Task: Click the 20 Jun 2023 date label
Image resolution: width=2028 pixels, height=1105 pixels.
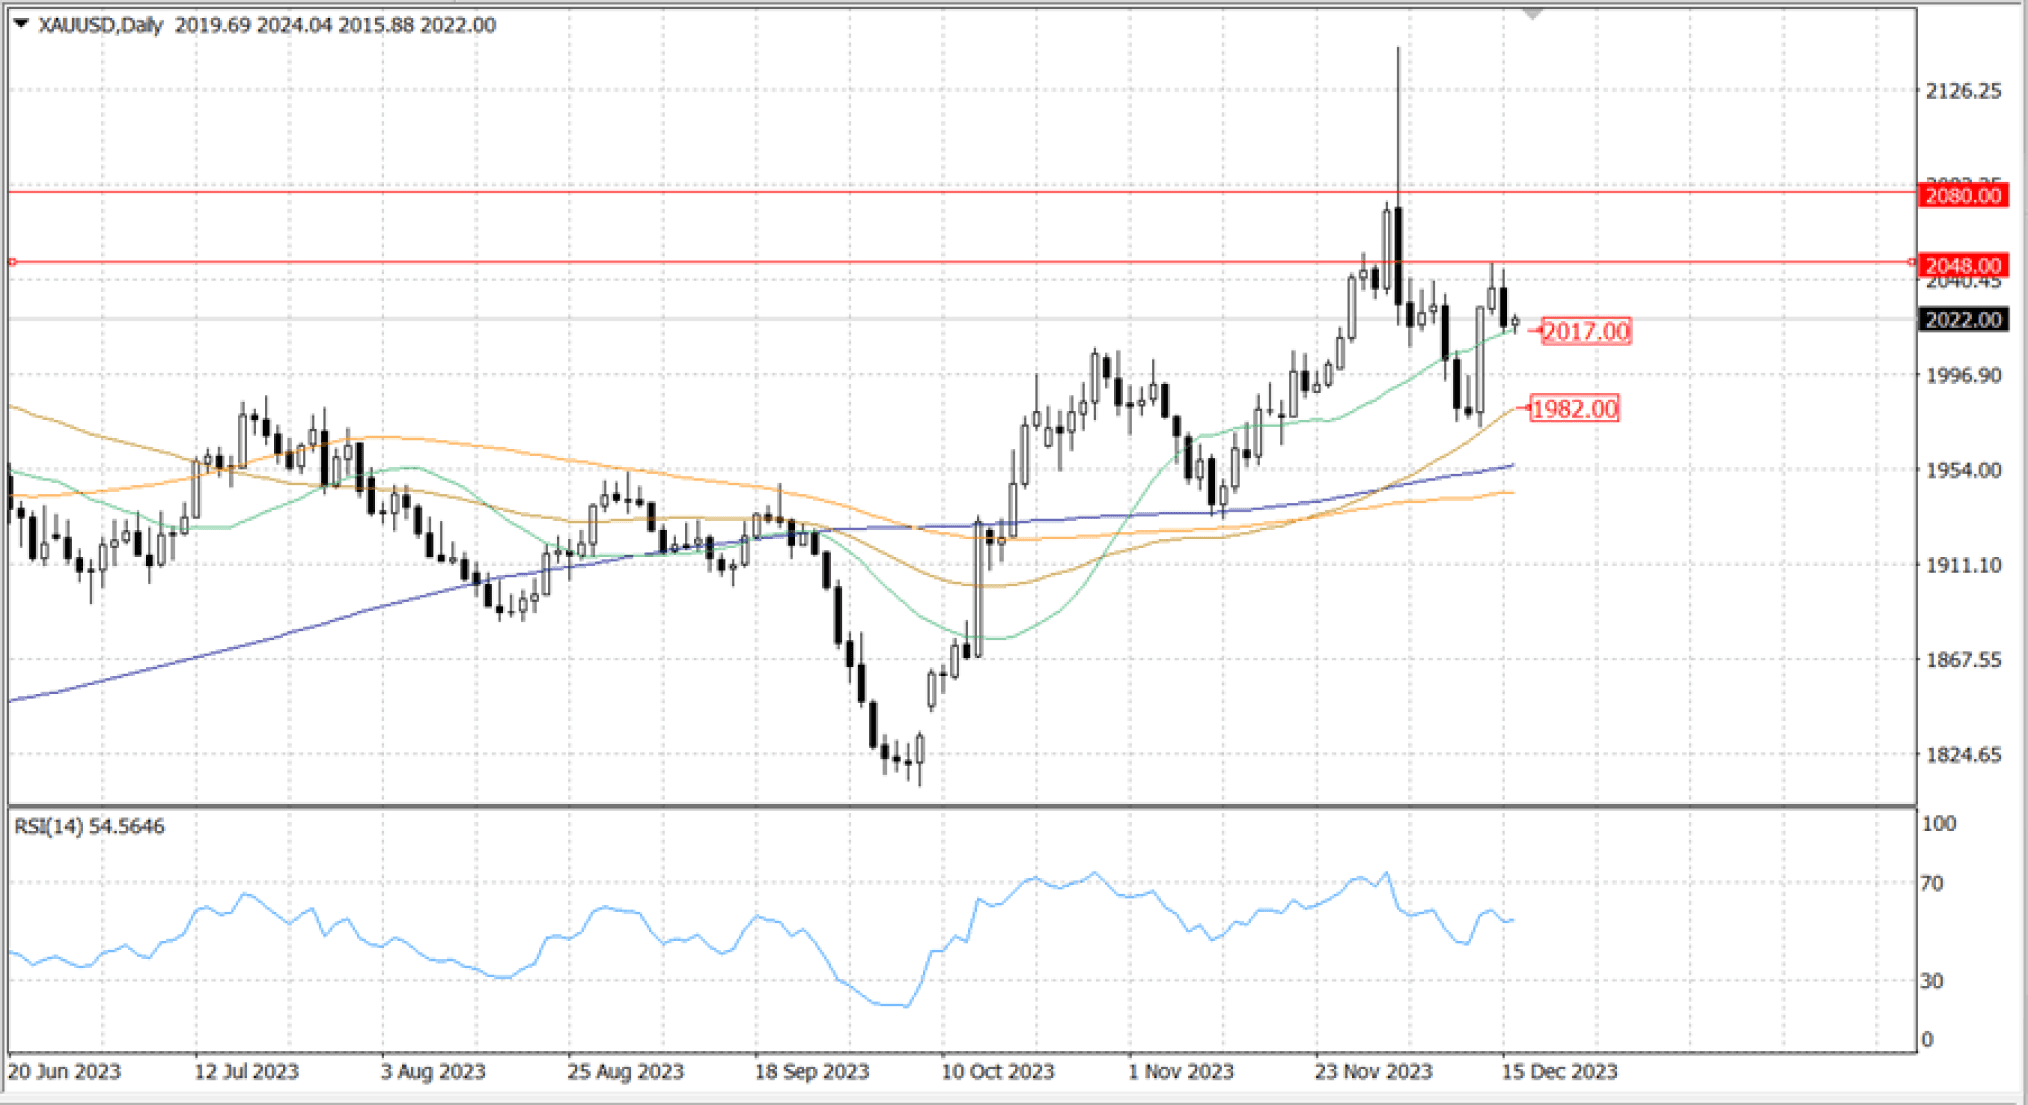Action: [64, 1072]
